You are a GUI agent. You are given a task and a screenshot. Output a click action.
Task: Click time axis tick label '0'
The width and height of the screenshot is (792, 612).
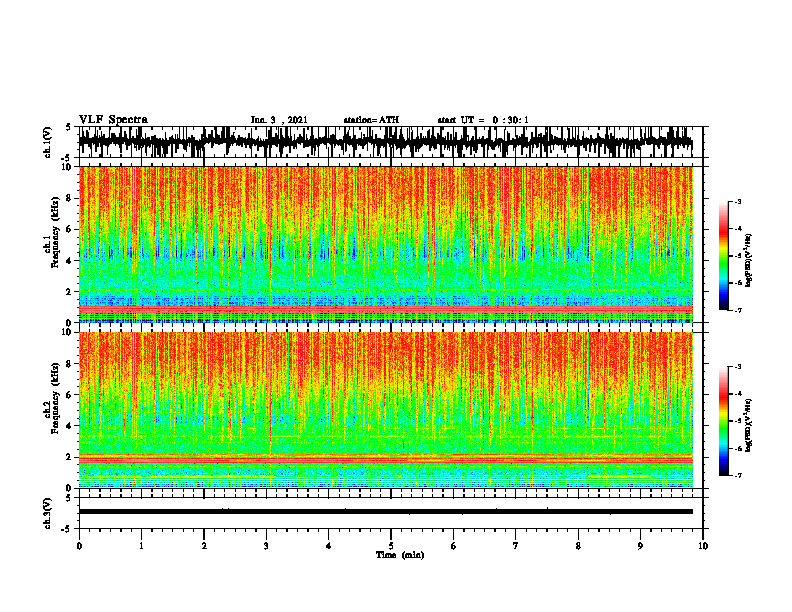79,546
